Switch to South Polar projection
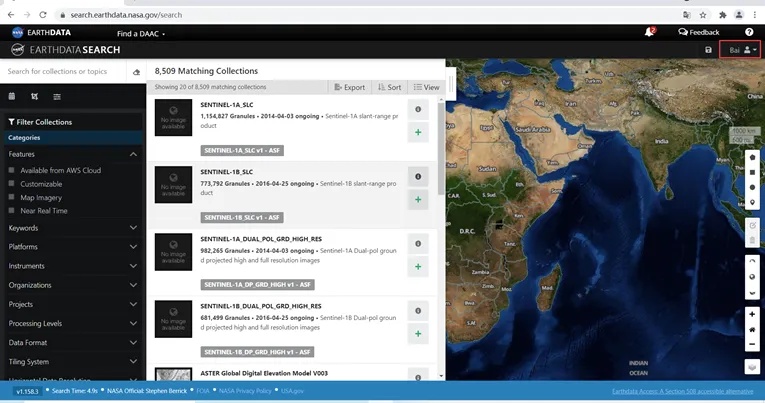The width and height of the screenshot is (765, 403). coord(752,292)
